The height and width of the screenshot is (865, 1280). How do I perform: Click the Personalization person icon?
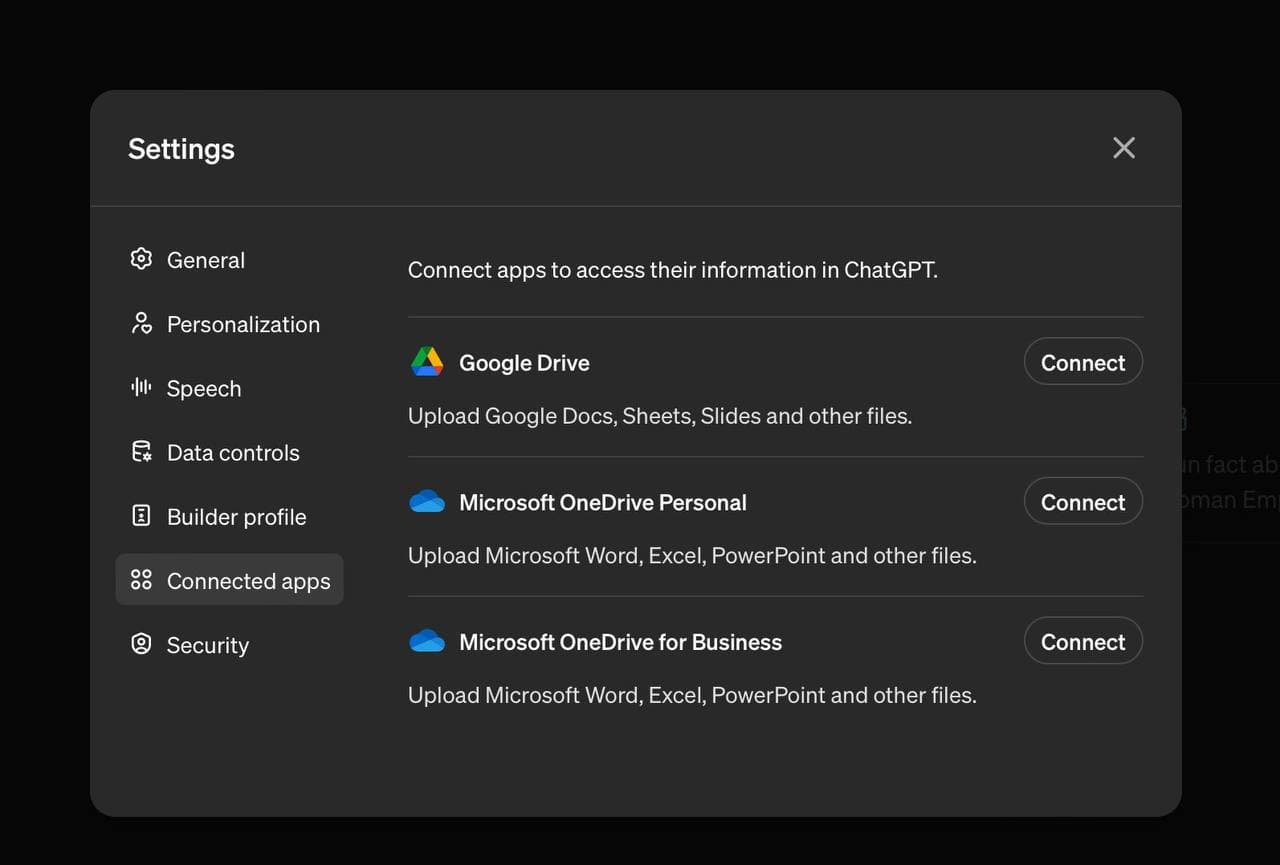[x=141, y=323]
